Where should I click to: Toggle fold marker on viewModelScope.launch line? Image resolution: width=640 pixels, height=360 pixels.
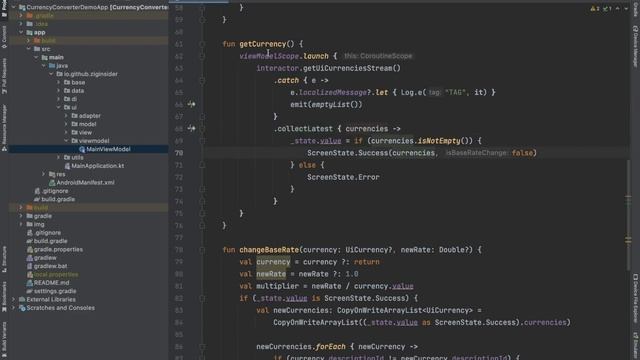[x=202, y=56]
